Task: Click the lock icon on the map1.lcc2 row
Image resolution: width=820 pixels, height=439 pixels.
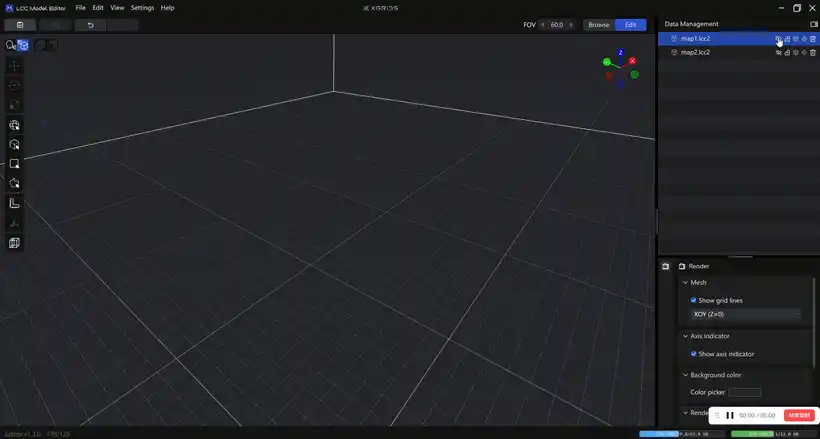Action: pos(787,39)
